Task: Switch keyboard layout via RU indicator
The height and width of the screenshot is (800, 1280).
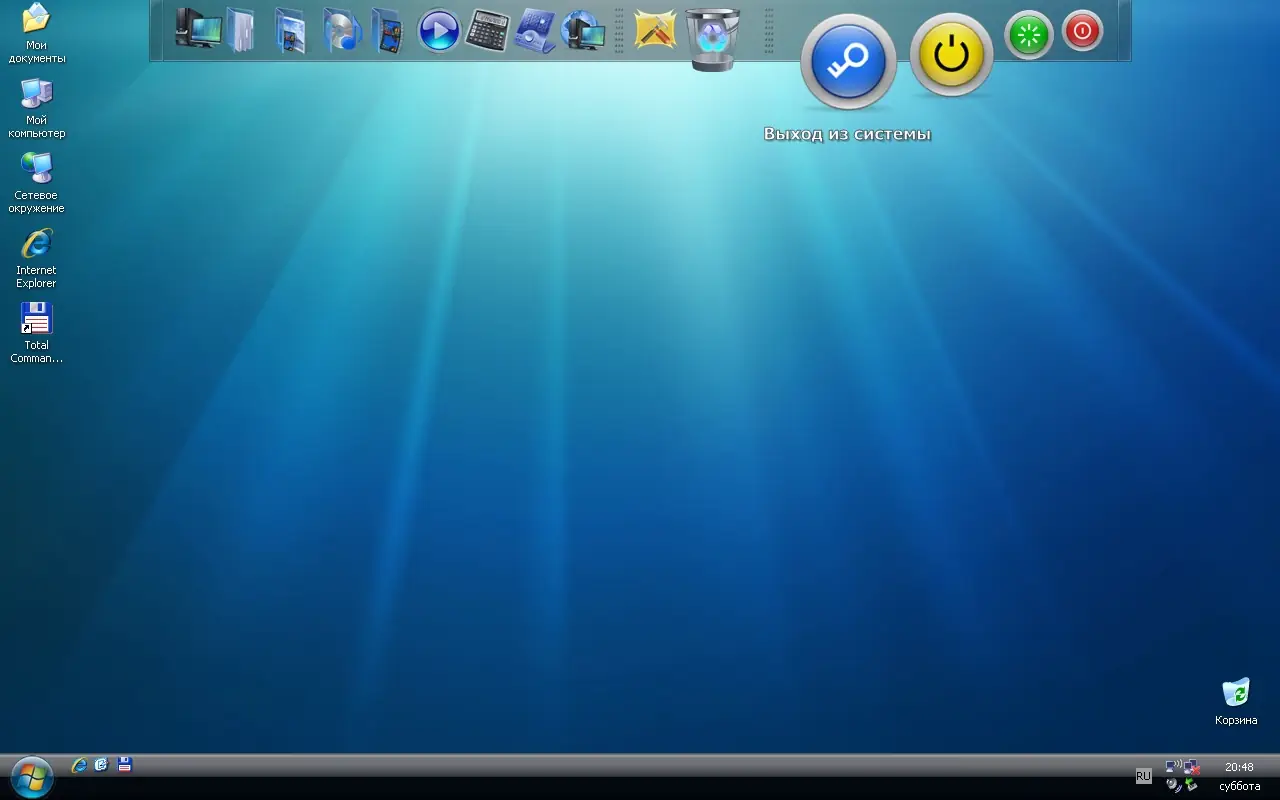Action: pyautogui.click(x=1142, y=775)
